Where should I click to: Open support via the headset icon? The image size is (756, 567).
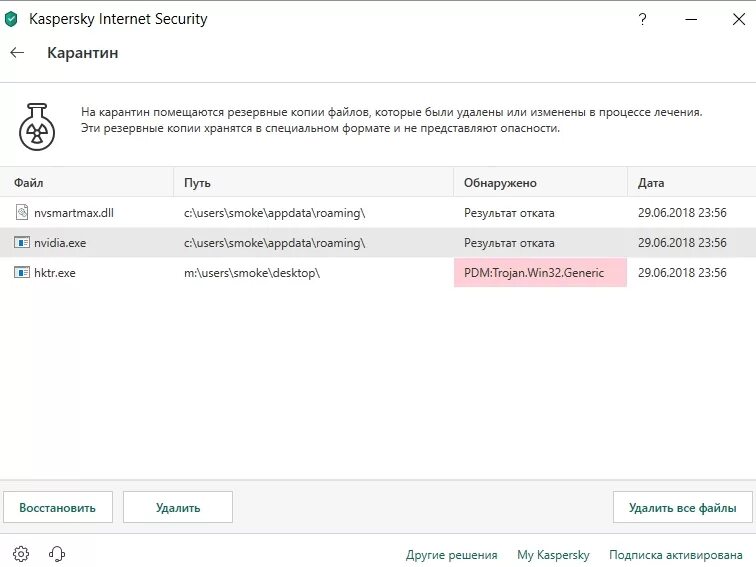[57, 554]
